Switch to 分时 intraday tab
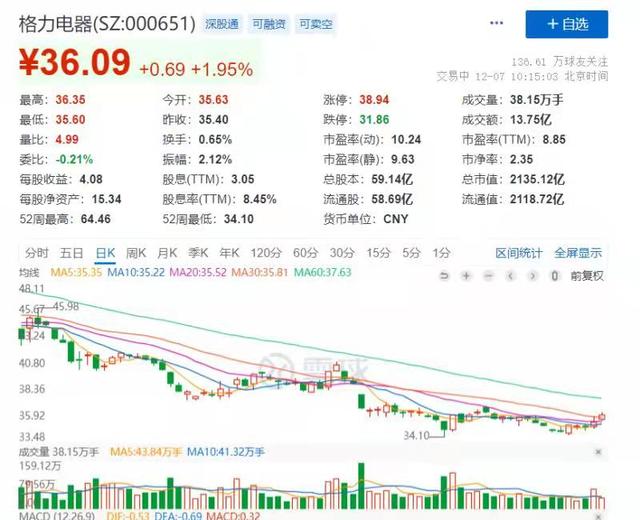The width and height of the screenshot is (640, 520). (36, 253)
